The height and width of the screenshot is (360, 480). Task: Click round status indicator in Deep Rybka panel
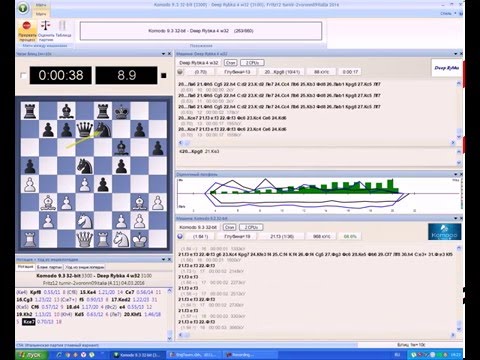click(180, 72)
